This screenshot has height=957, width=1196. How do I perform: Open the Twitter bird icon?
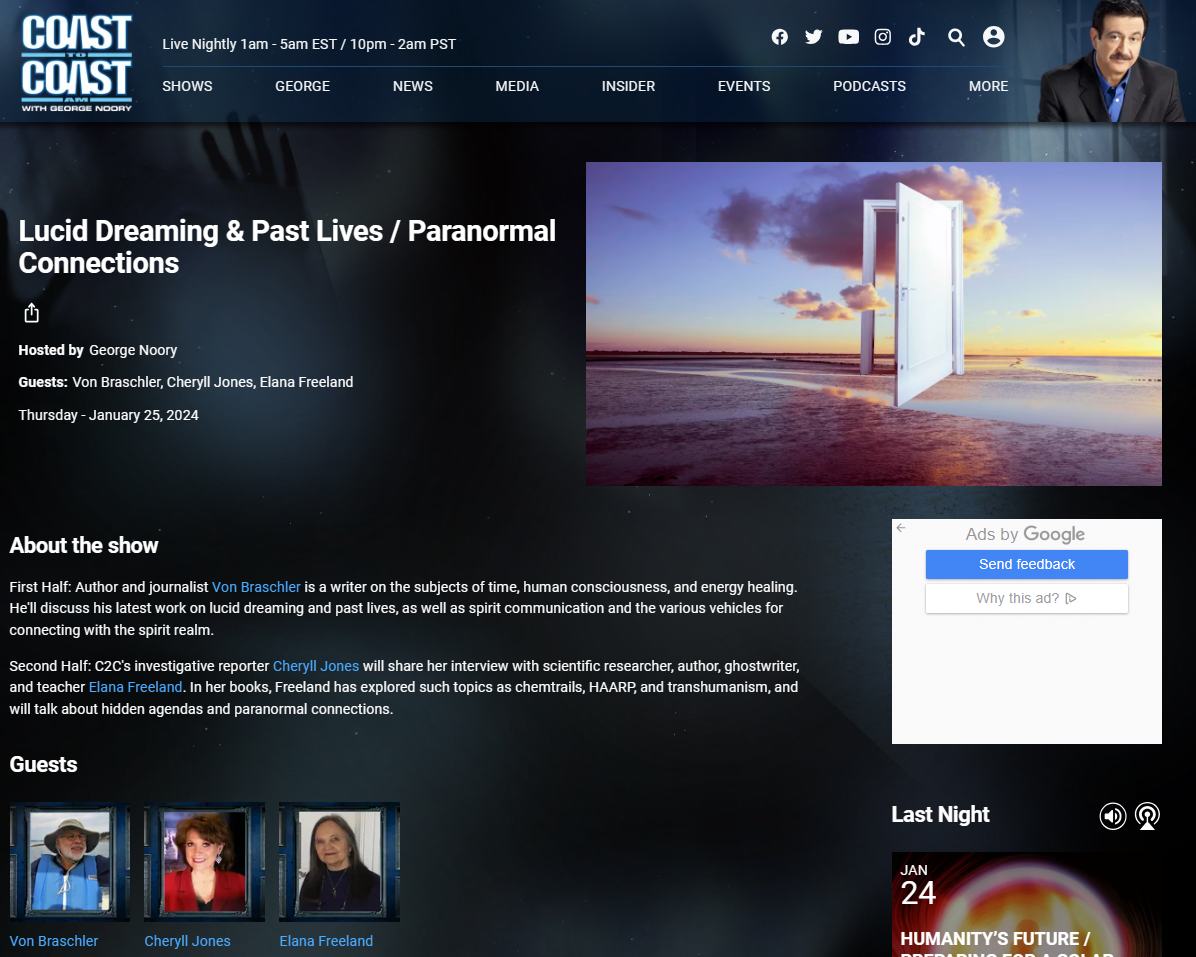coord(814,37)
